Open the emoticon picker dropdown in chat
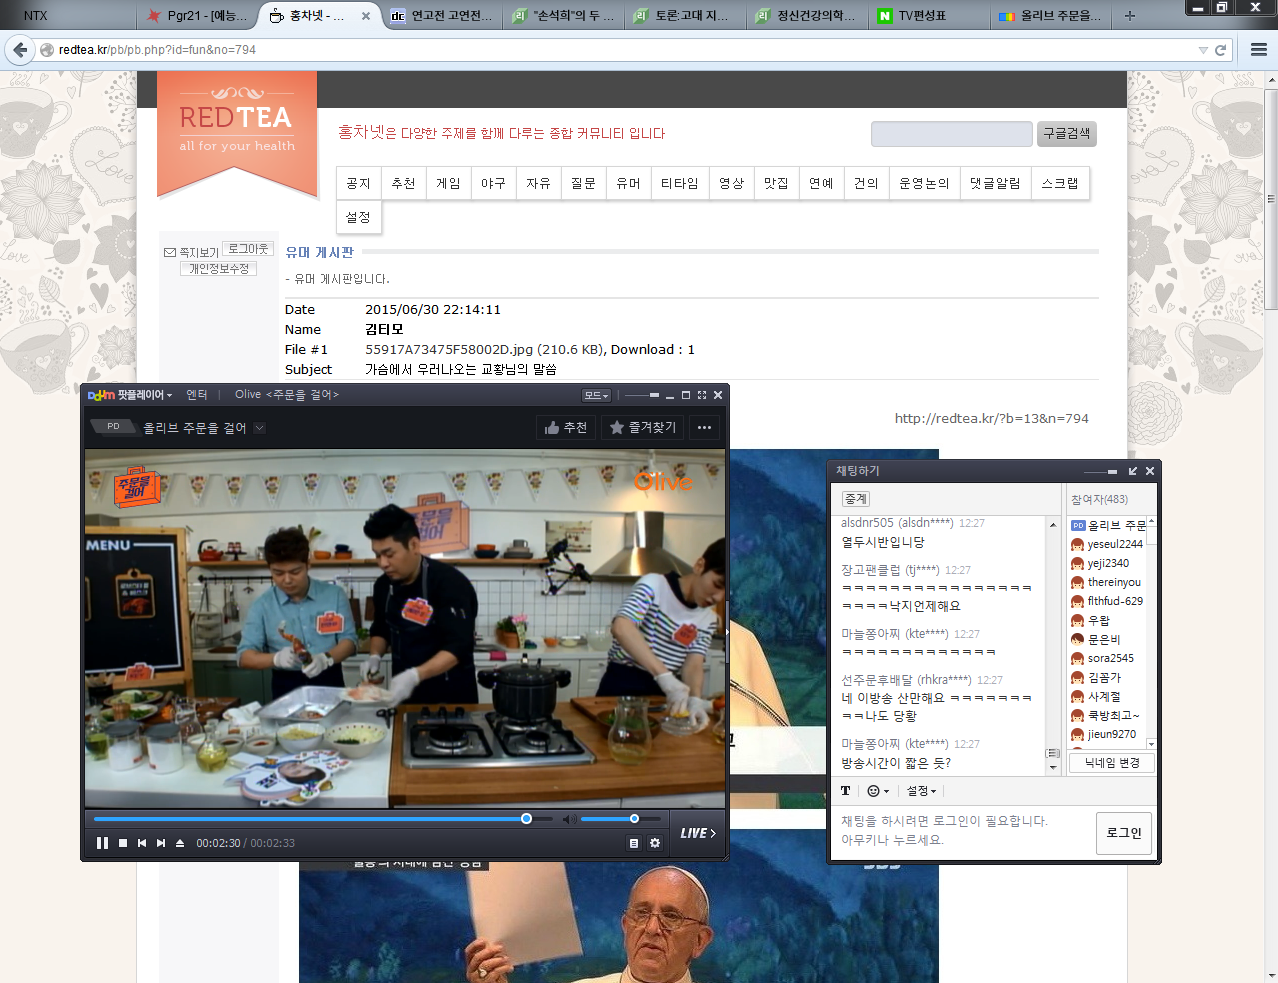The height and width of the screenshot is (983, 1278). point(877,791)
